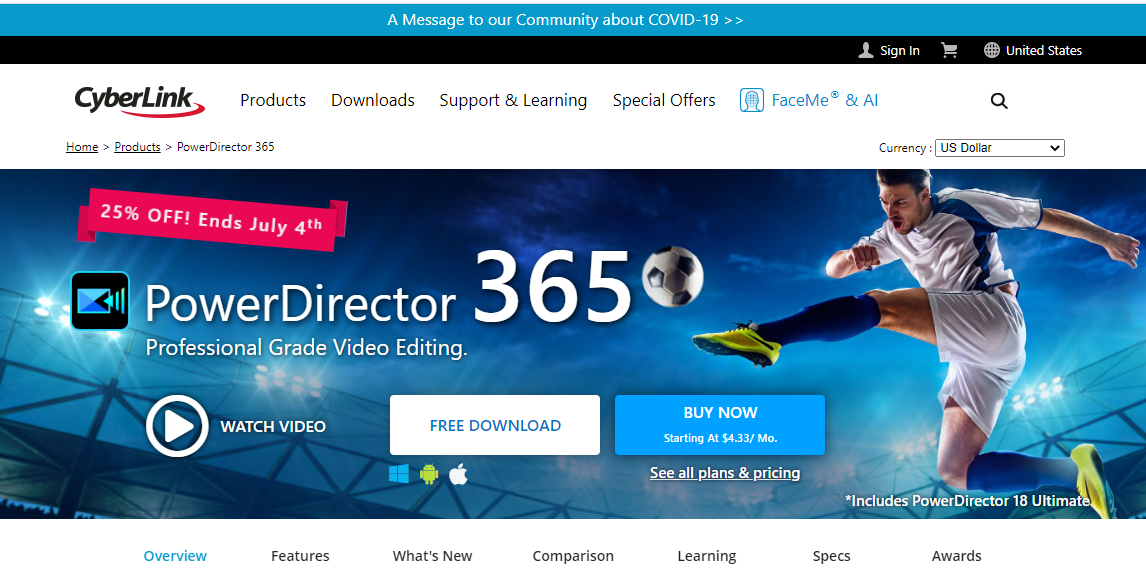
Task: Go to Home breadcrumb link
Action: coord(82,147)
